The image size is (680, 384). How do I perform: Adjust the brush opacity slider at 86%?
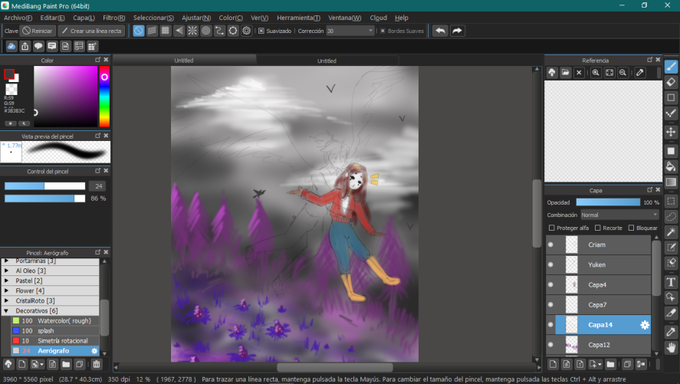coord(45,198)
